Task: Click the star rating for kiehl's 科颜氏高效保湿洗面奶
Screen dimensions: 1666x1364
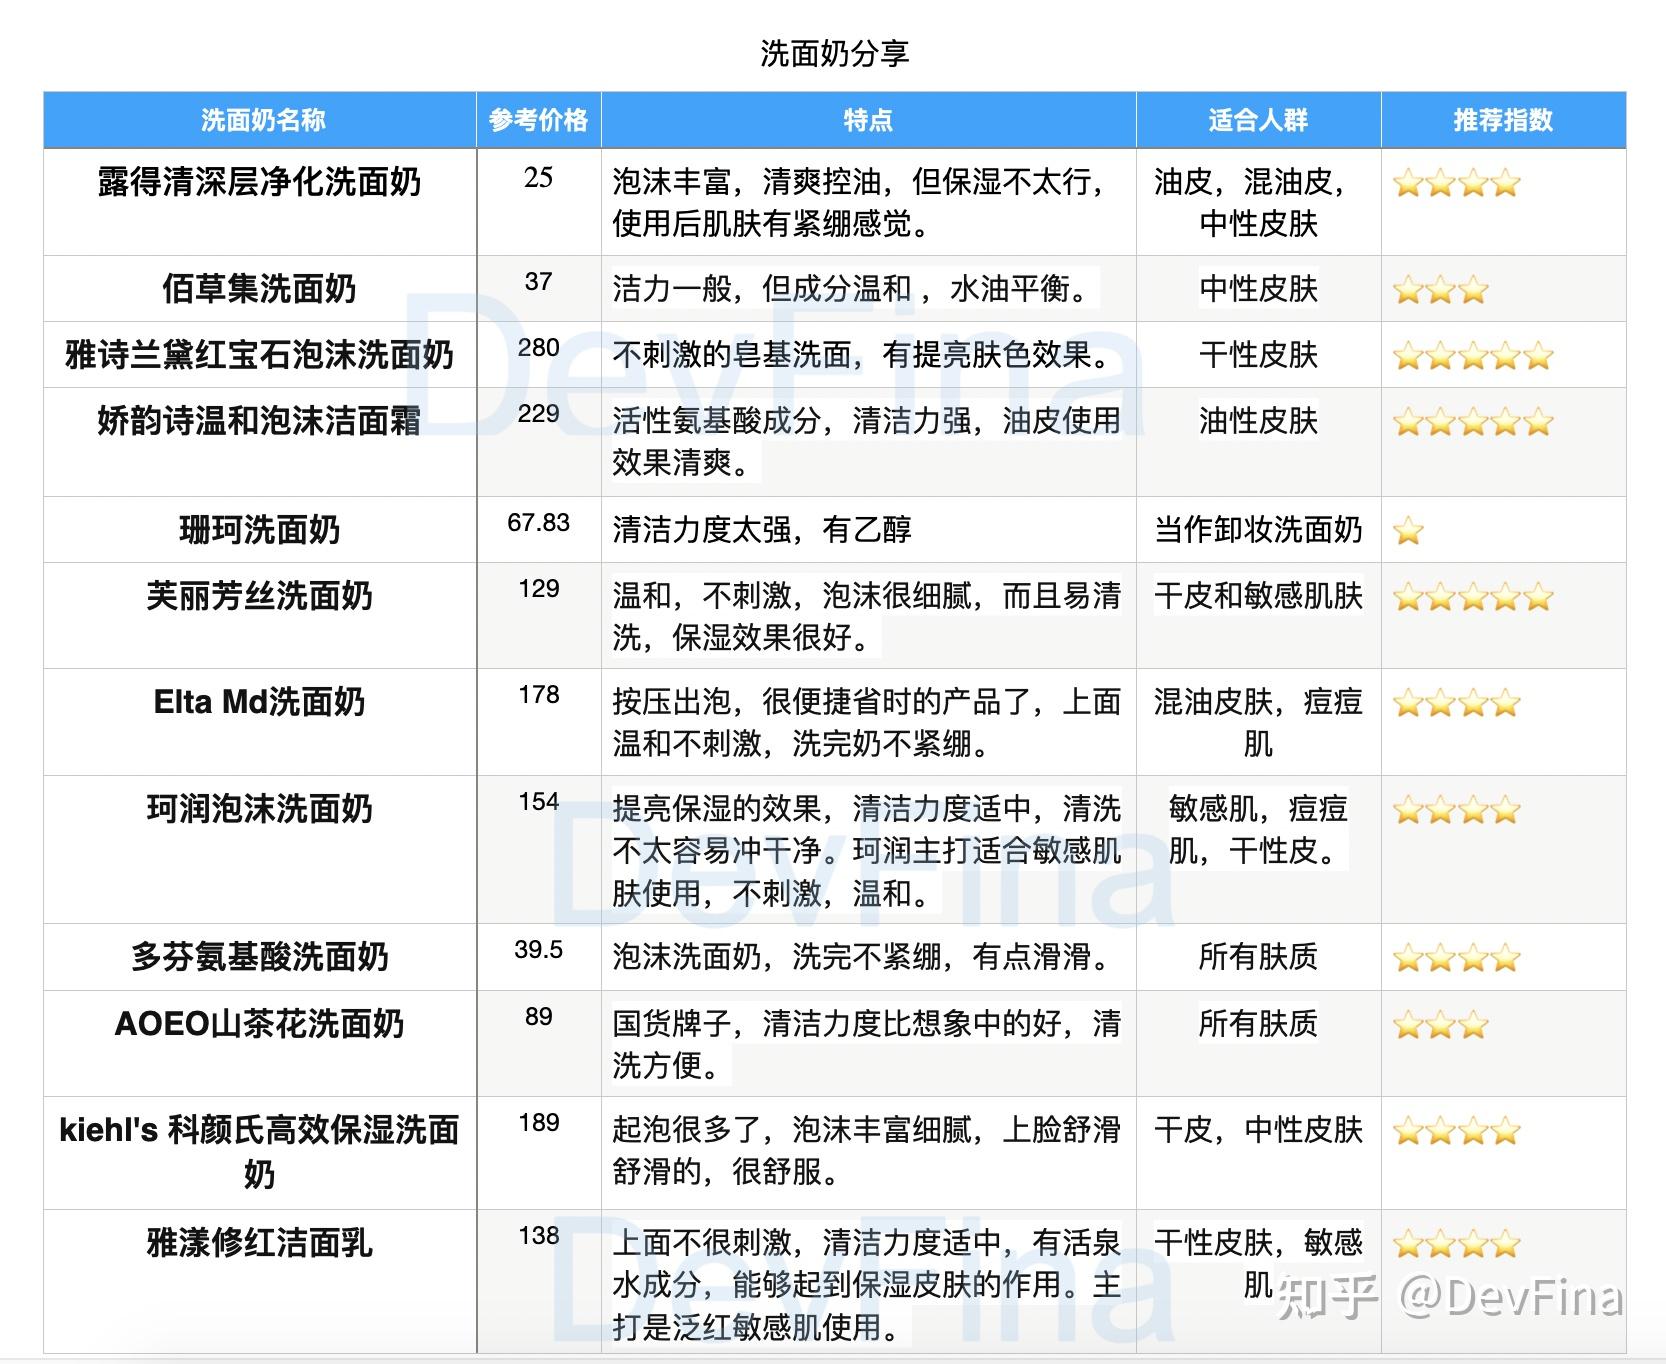Action: [1457, 1131]
